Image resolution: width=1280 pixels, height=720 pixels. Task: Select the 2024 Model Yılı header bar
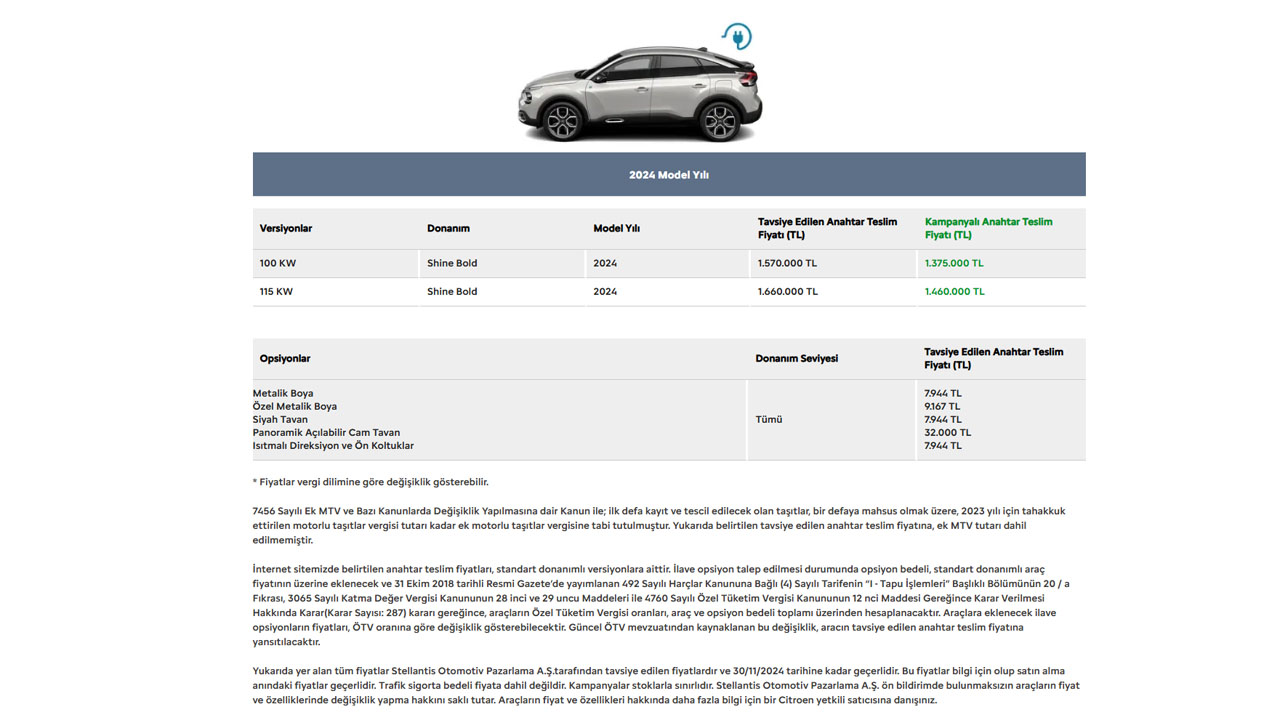point(668,175)
